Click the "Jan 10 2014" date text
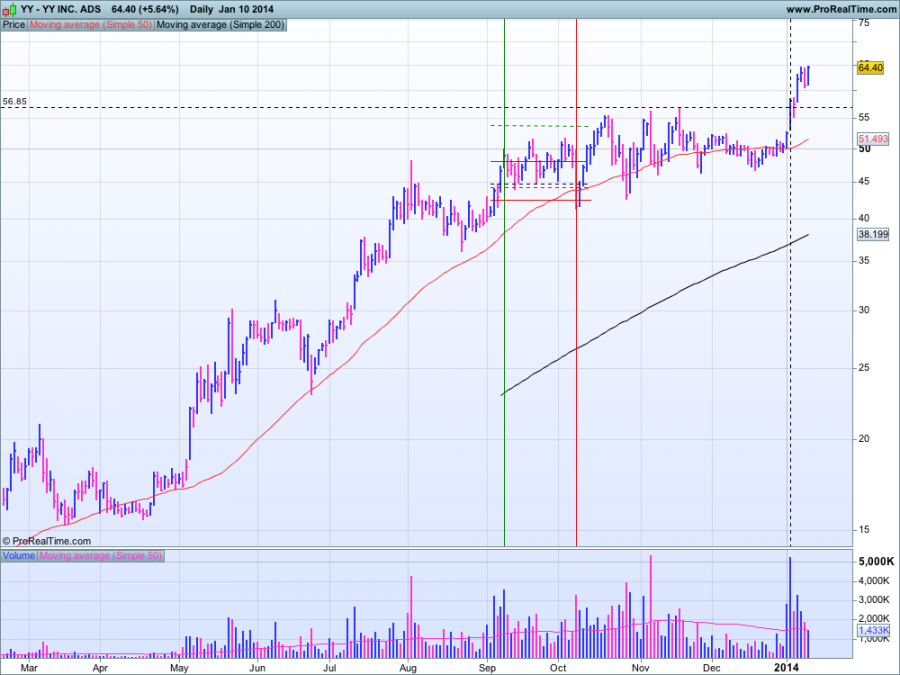The image size is (900, 675). tap(246, 9)
